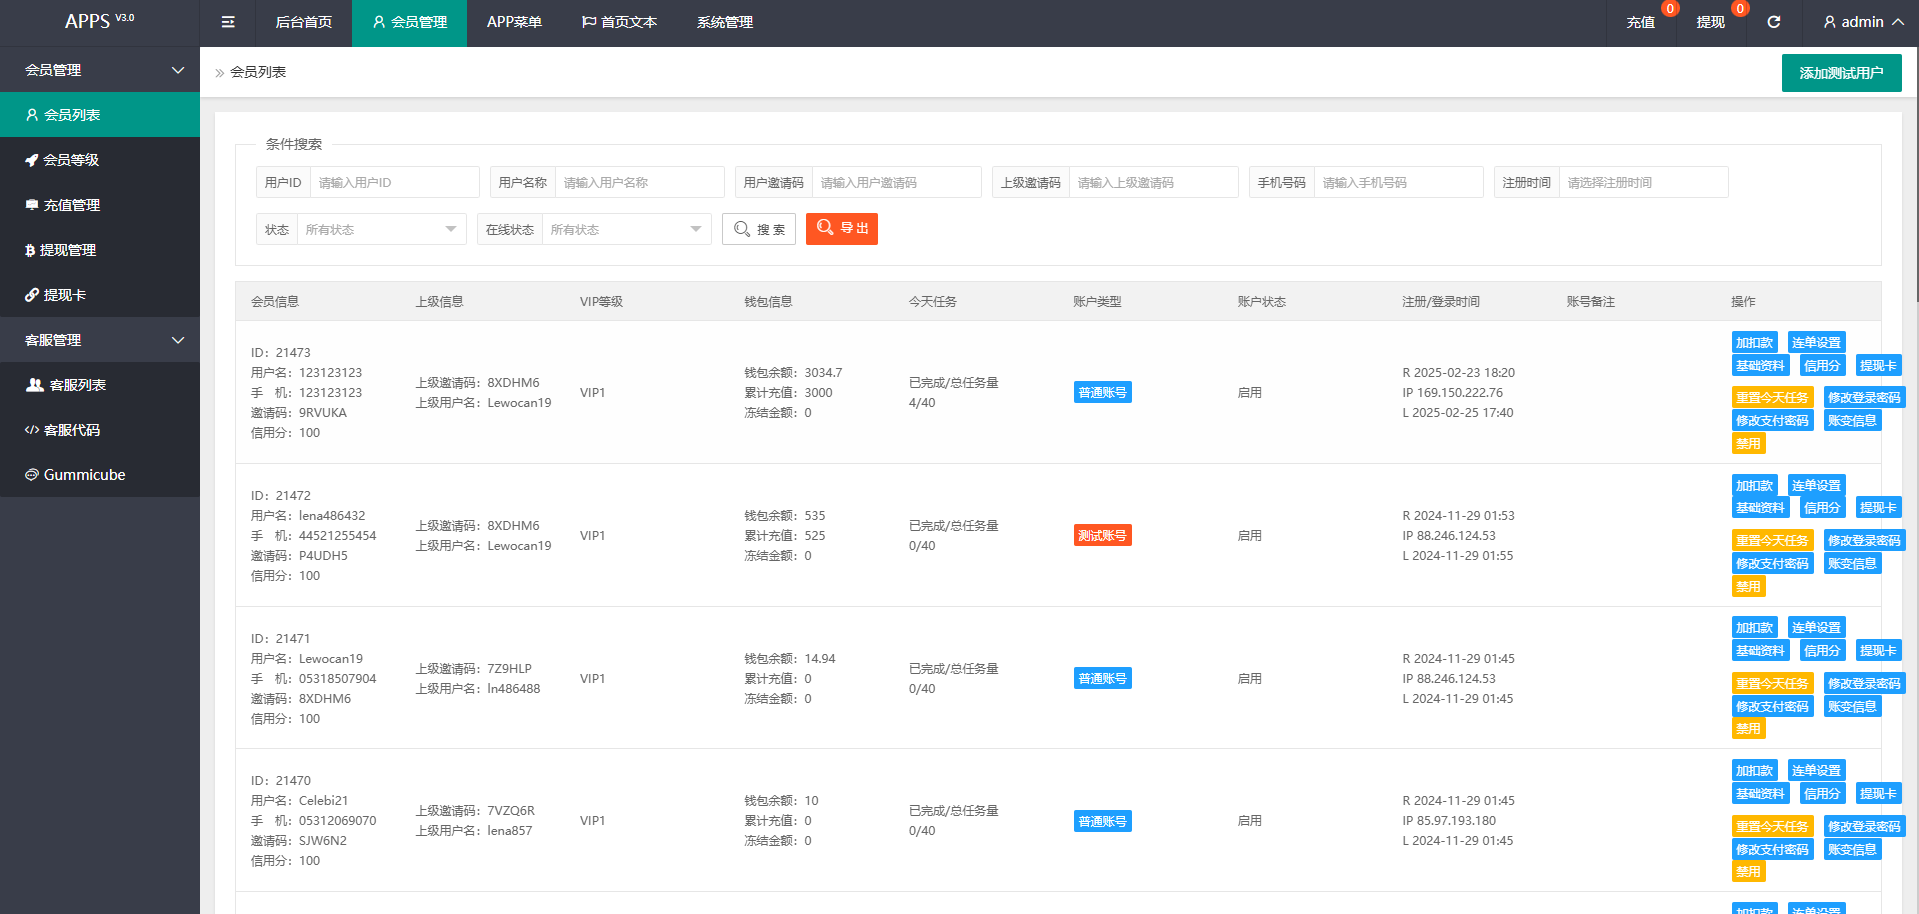Open 客服代码 code icon item in sidebar

71,430
